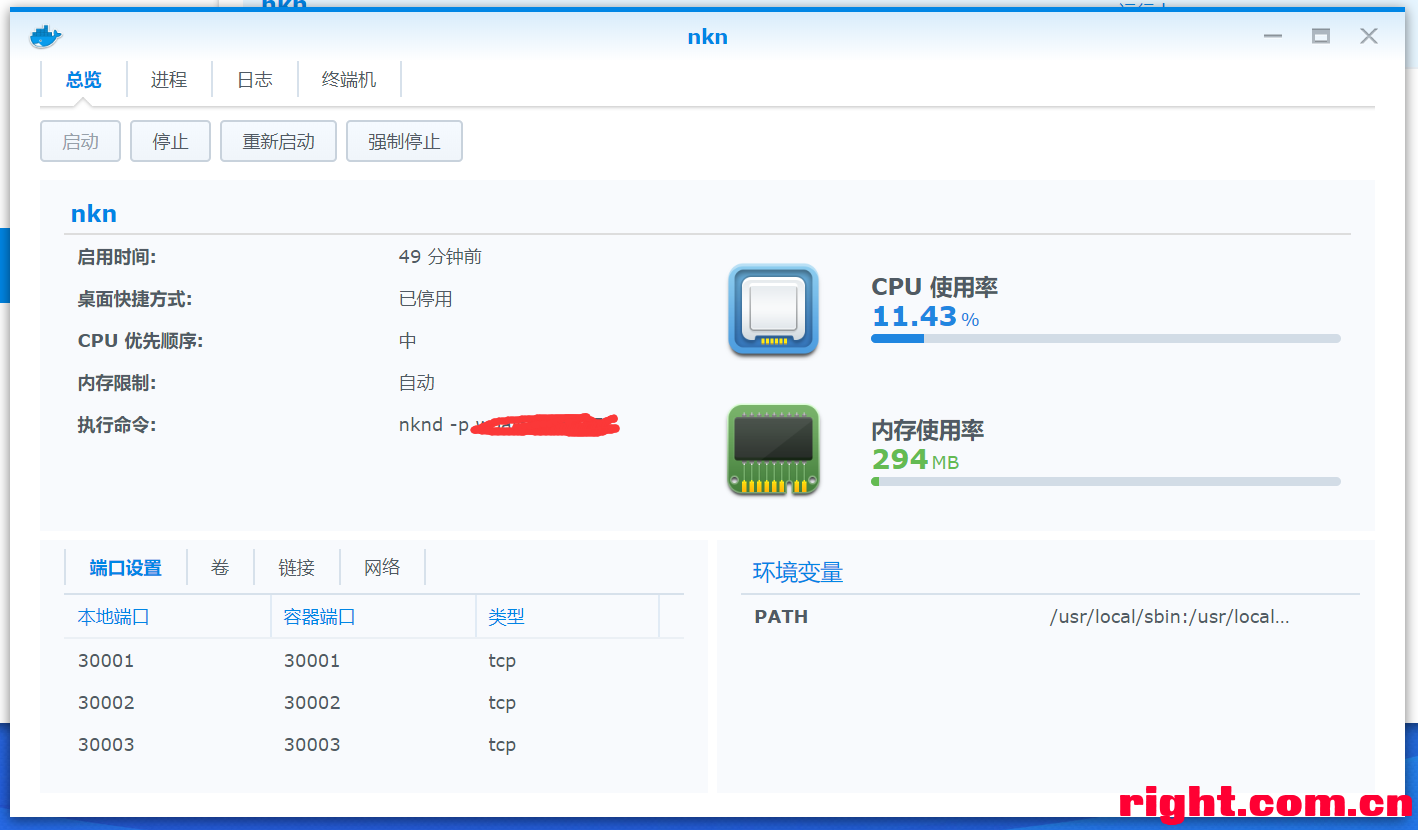Click the CPU priority value 中

pyautogui.click(x=407, y=341)
